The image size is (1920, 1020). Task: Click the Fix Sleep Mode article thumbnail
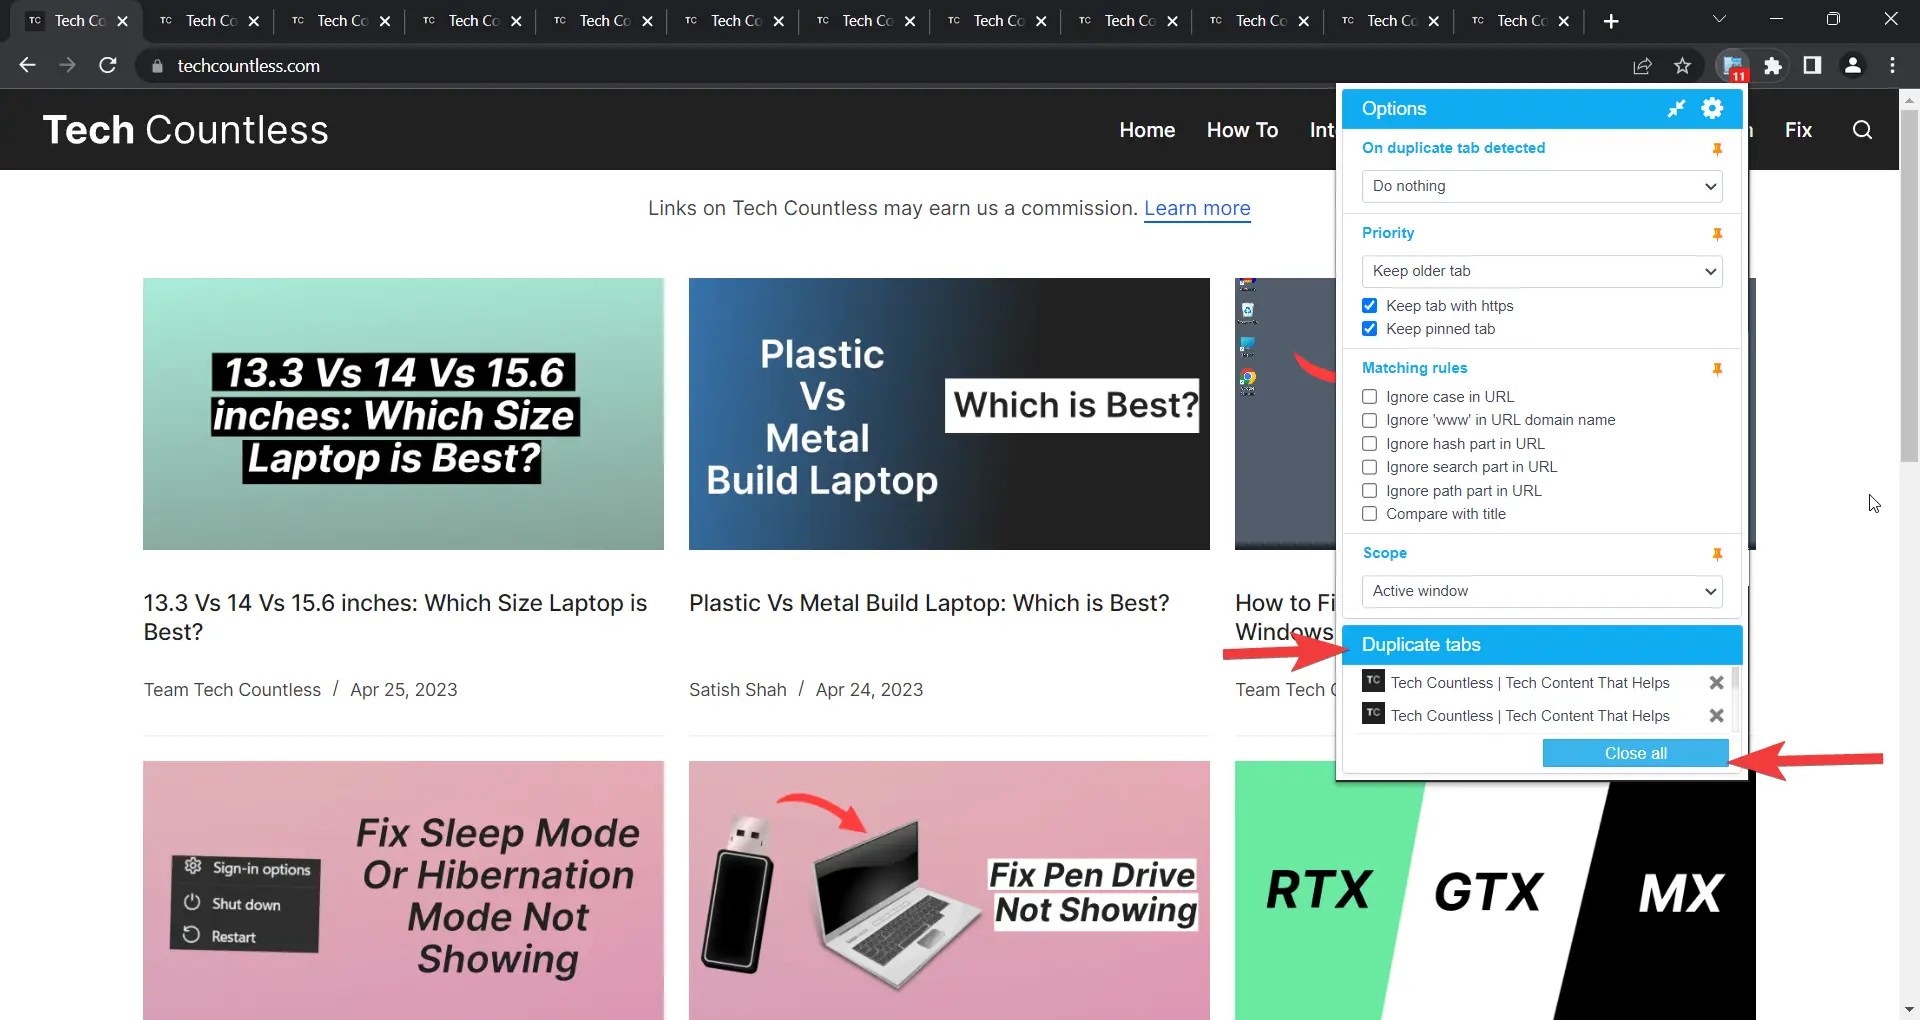403,889
